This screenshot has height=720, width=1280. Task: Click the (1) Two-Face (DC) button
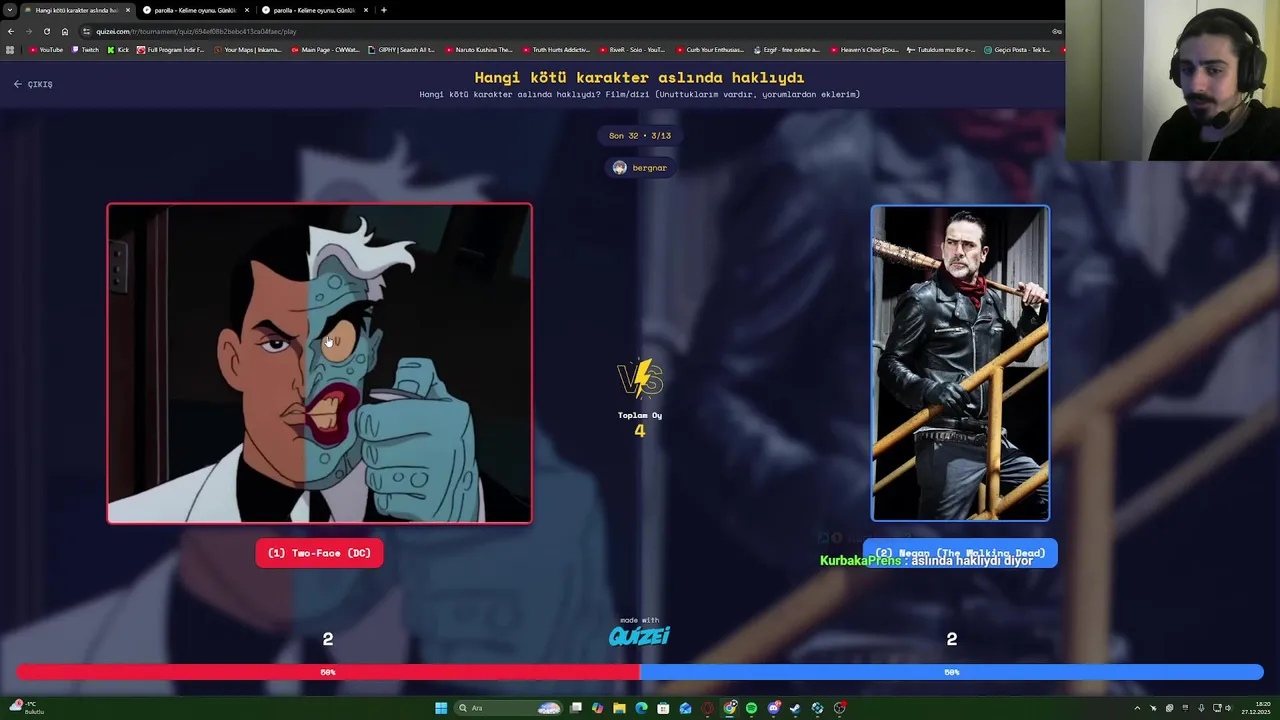319,553
